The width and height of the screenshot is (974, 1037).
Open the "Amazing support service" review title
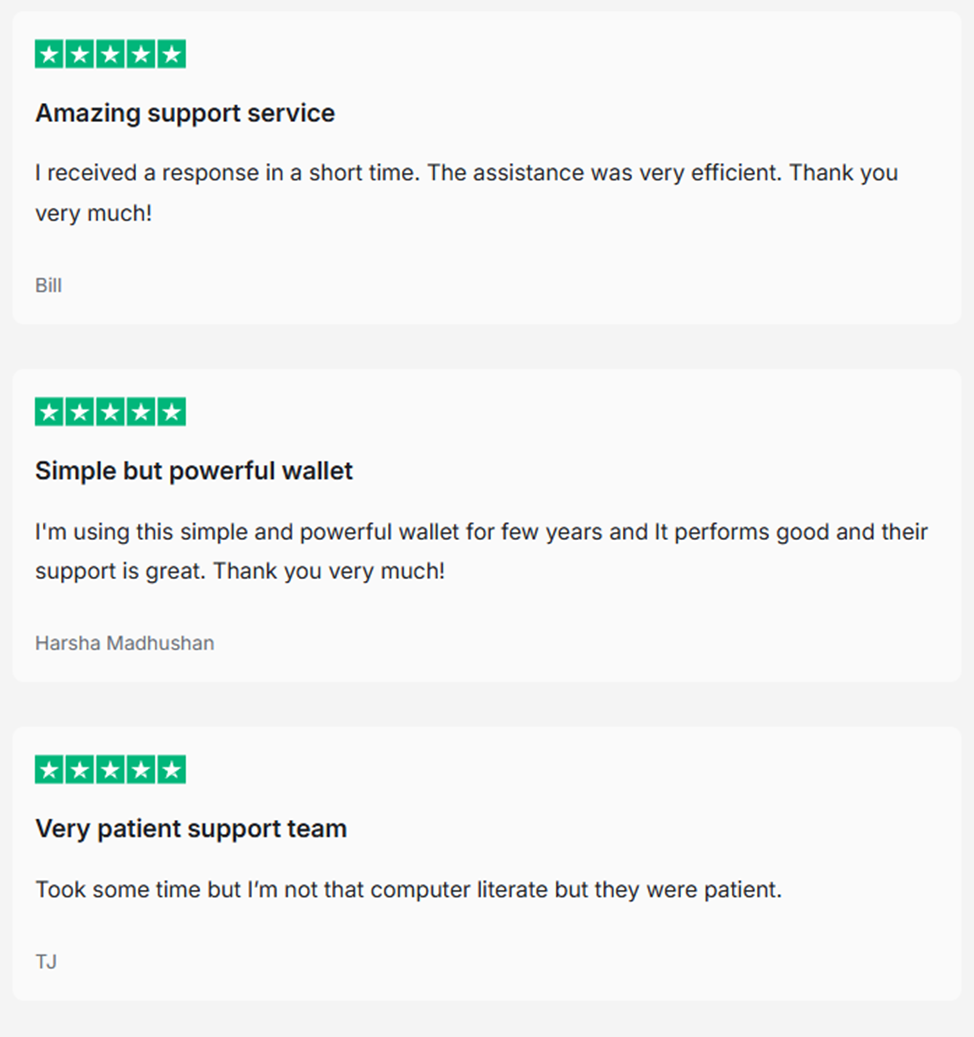point(185,113)
